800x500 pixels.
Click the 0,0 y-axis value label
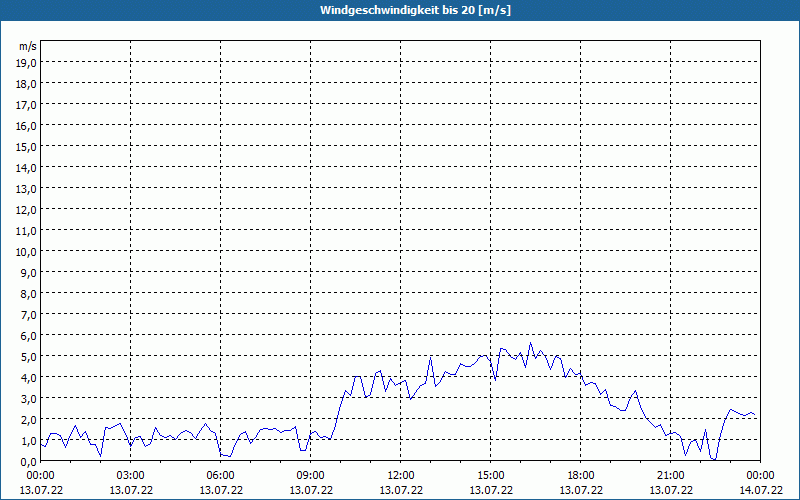click(x=28, y=462)
